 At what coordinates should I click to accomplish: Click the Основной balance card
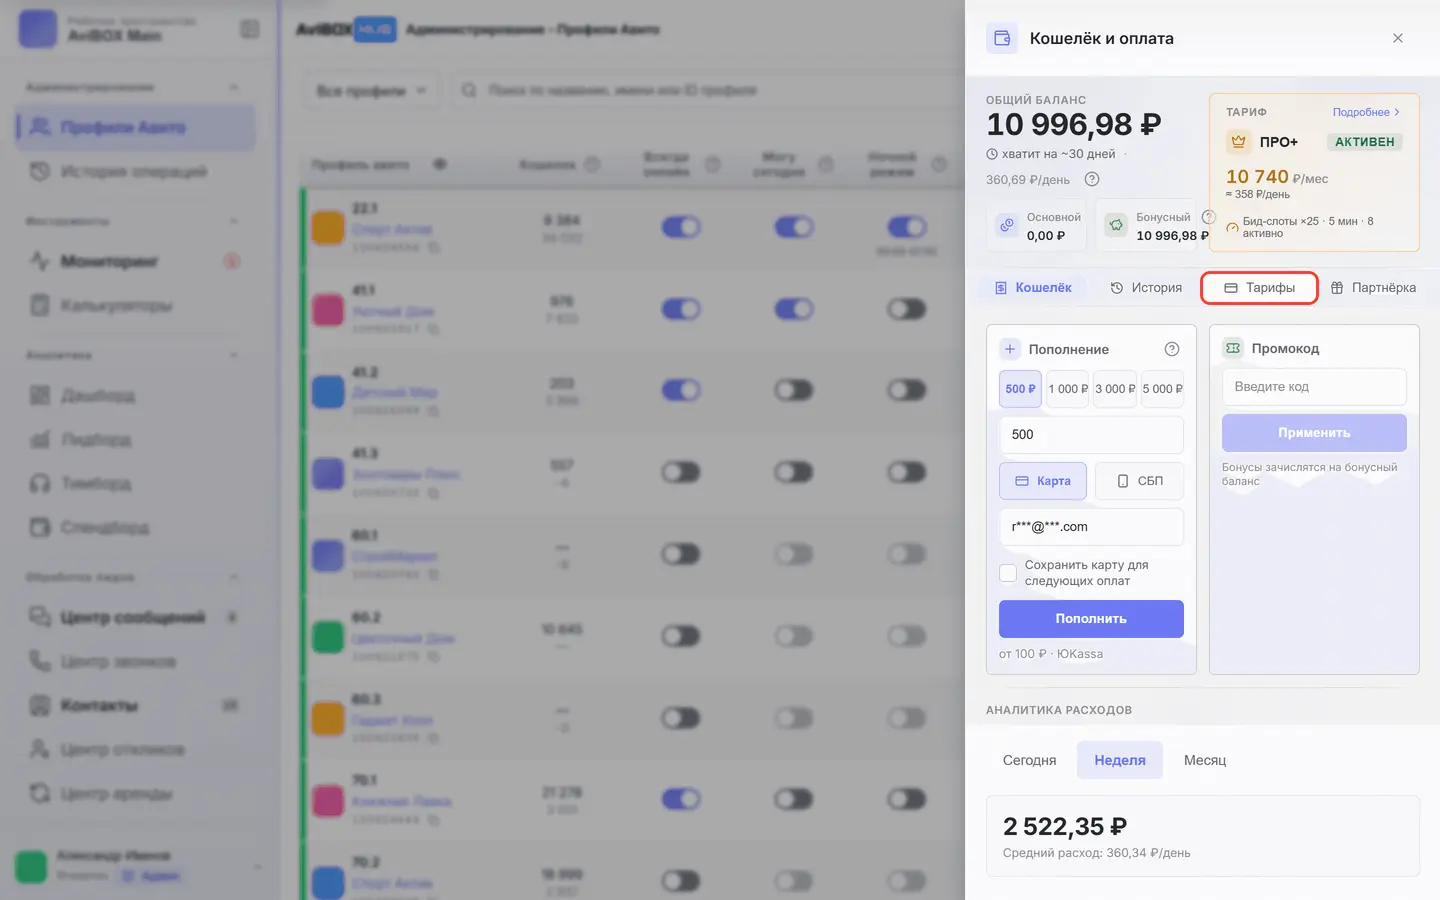[1037, 226]
